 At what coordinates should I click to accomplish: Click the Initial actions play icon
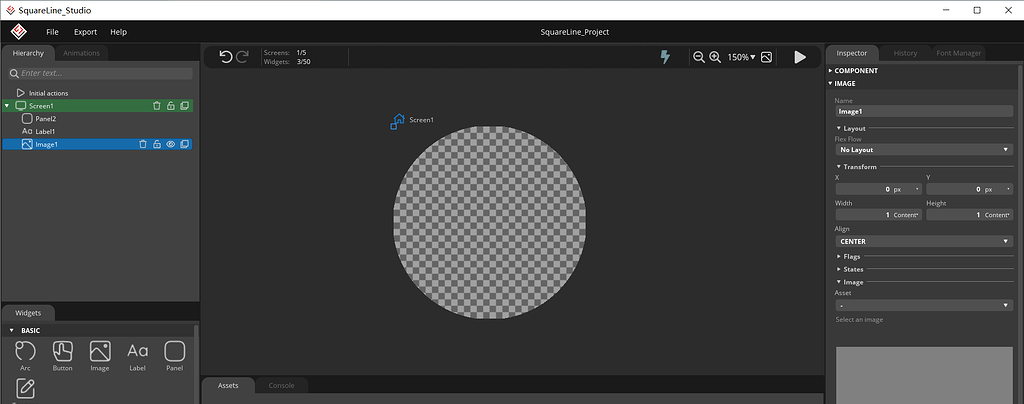click(21, 93)
